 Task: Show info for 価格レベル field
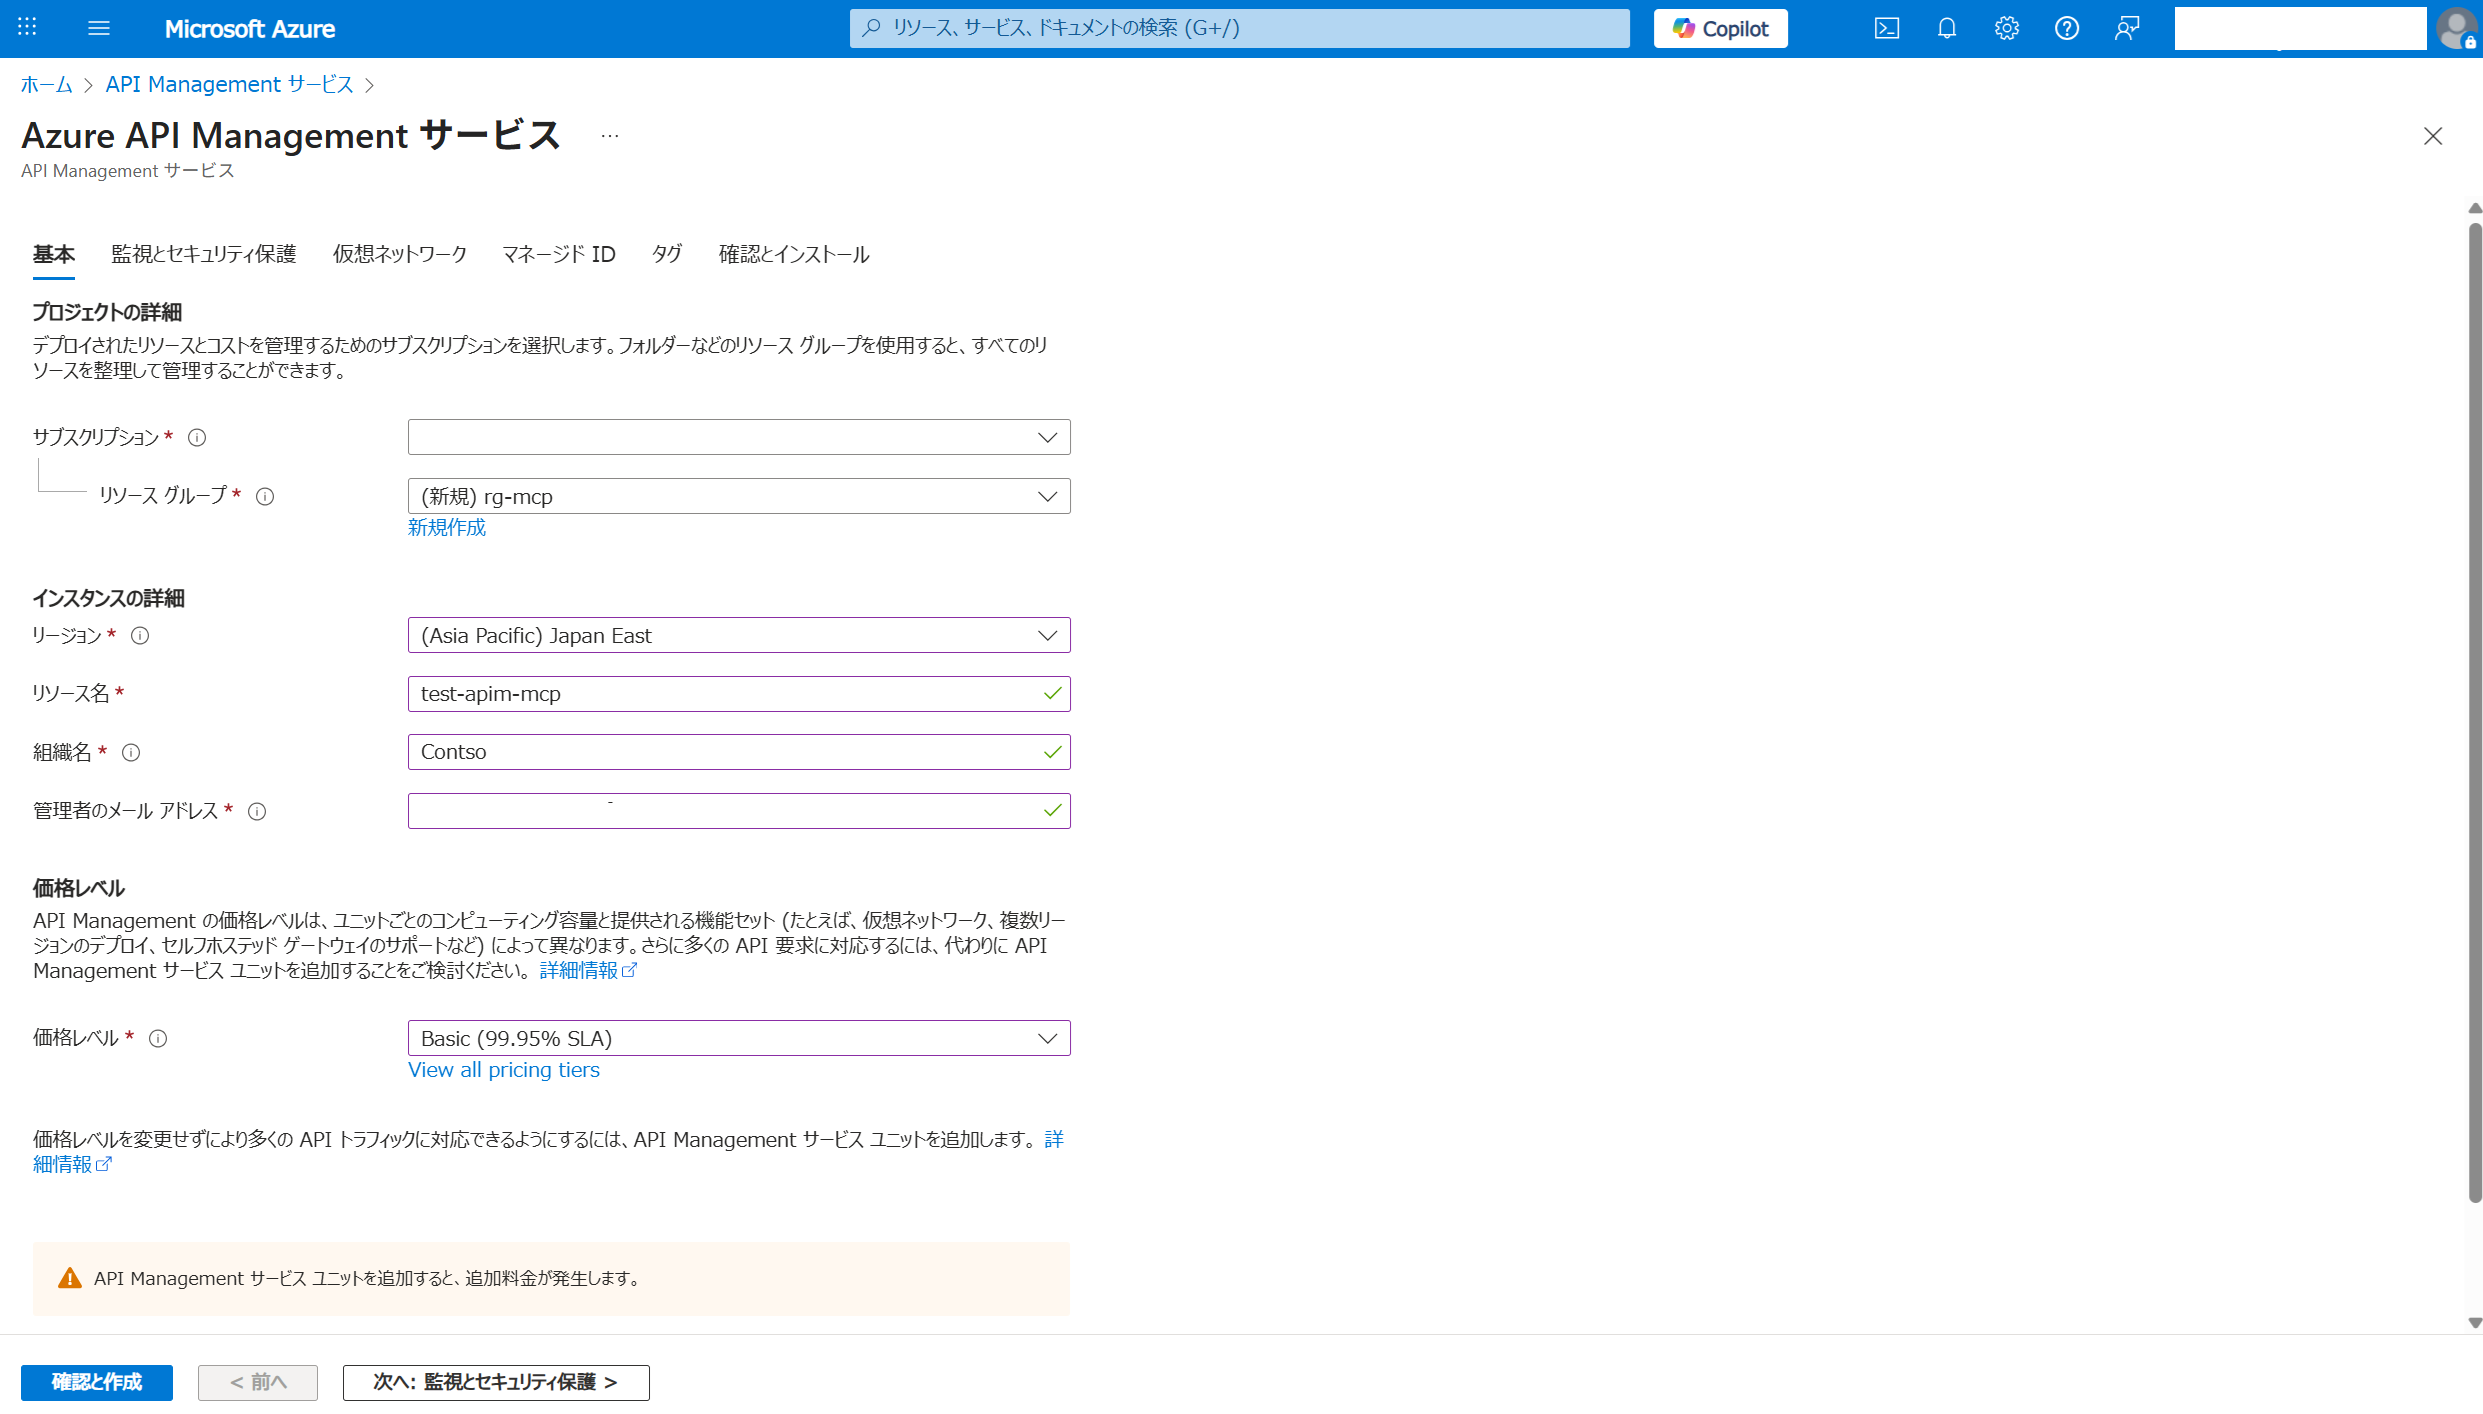pyautogui.click(x=158, y=1038)
